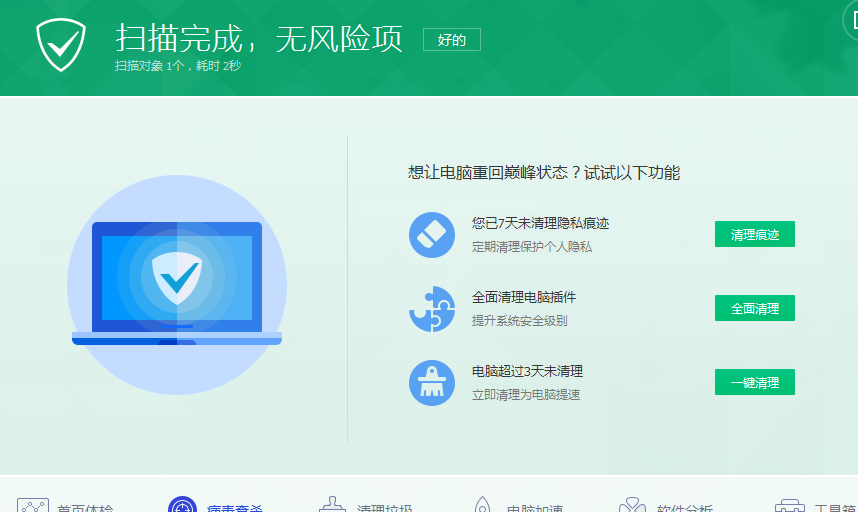Click the subtitle 立即清理为电脑提速

click(x=526, y=394)
